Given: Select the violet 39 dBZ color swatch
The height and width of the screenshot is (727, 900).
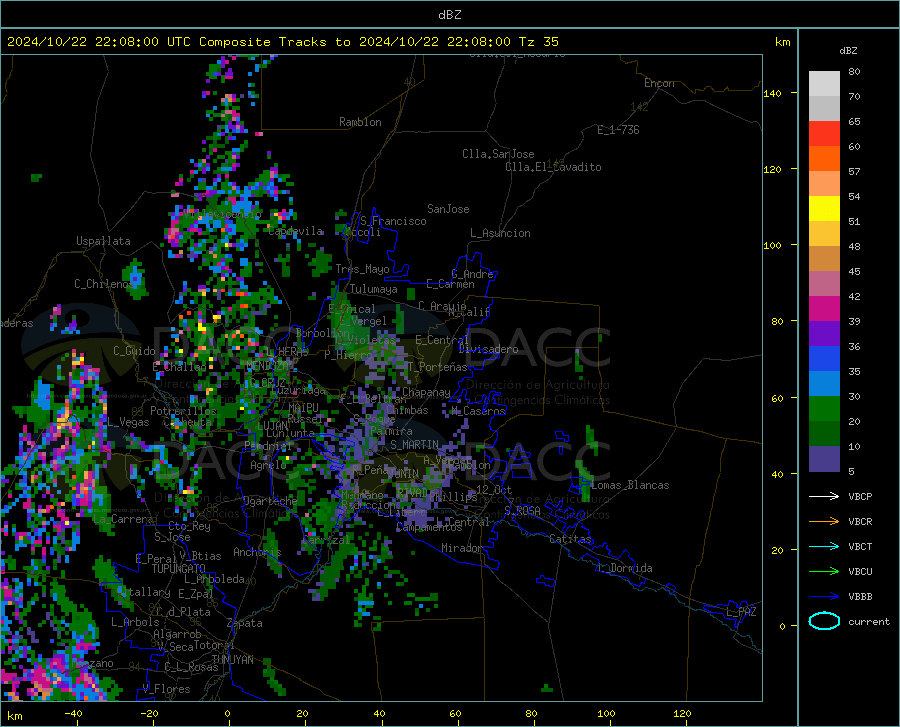Looking at the screenshot, I should click(x=824, y=334).
